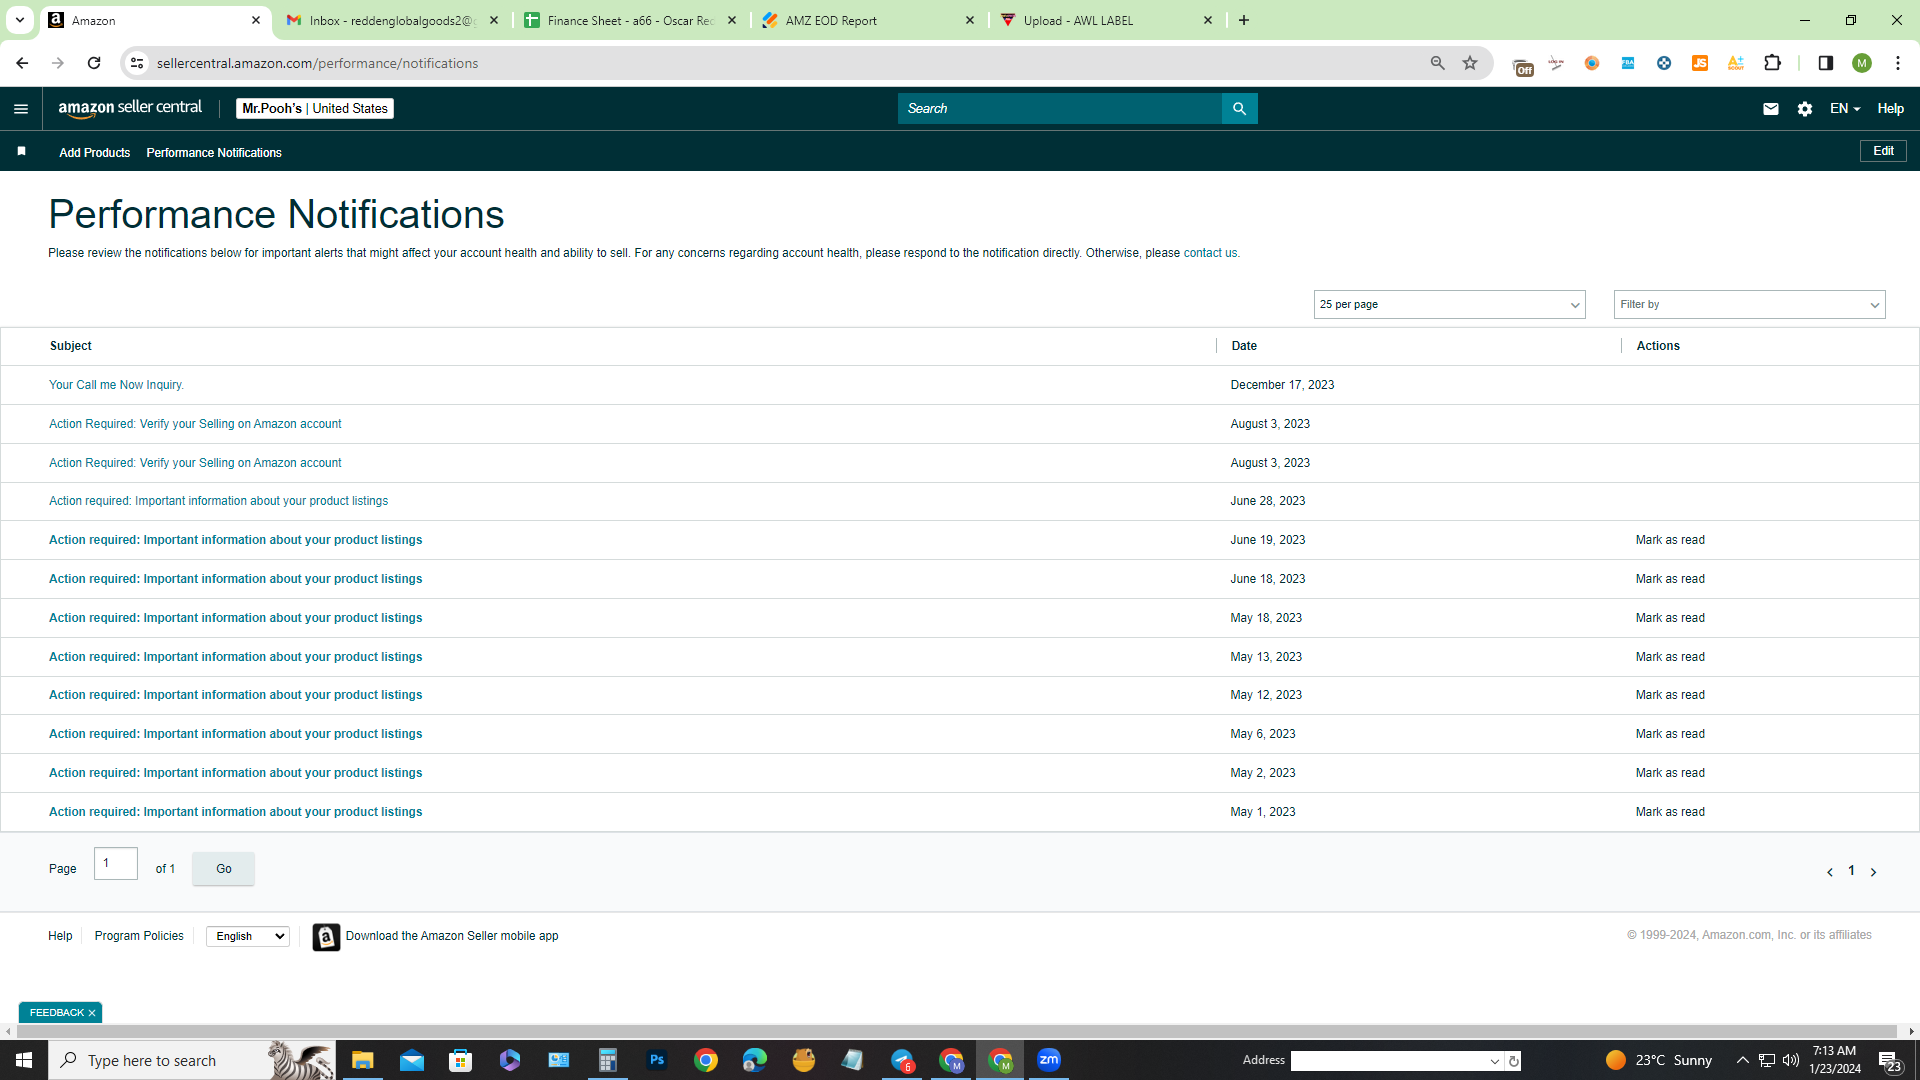Switch to the Upload - AWL LABEL tab
This screenshot has width=1920, height=1080.
point(1106,20)
